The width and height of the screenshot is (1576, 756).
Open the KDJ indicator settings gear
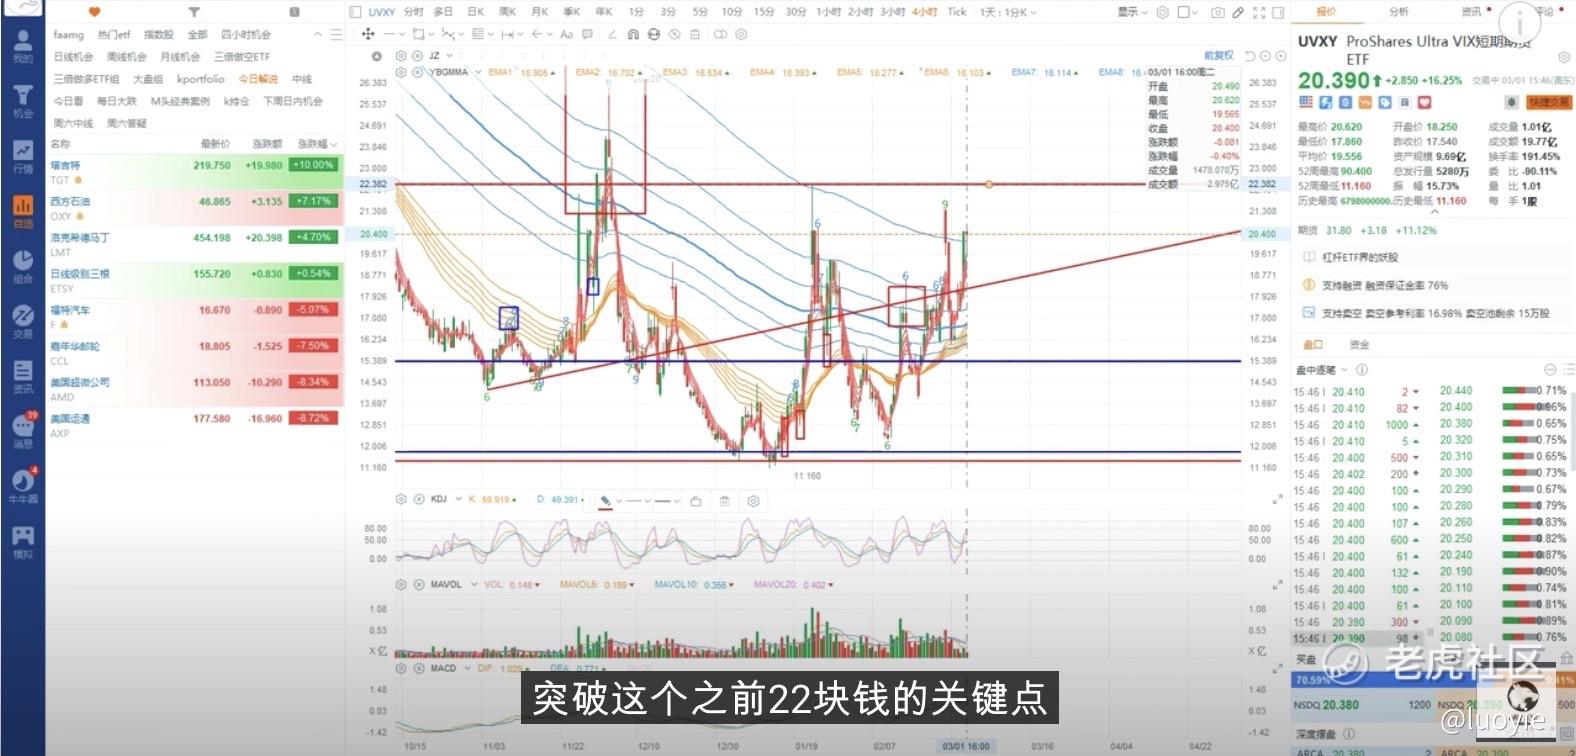(401, 499)
